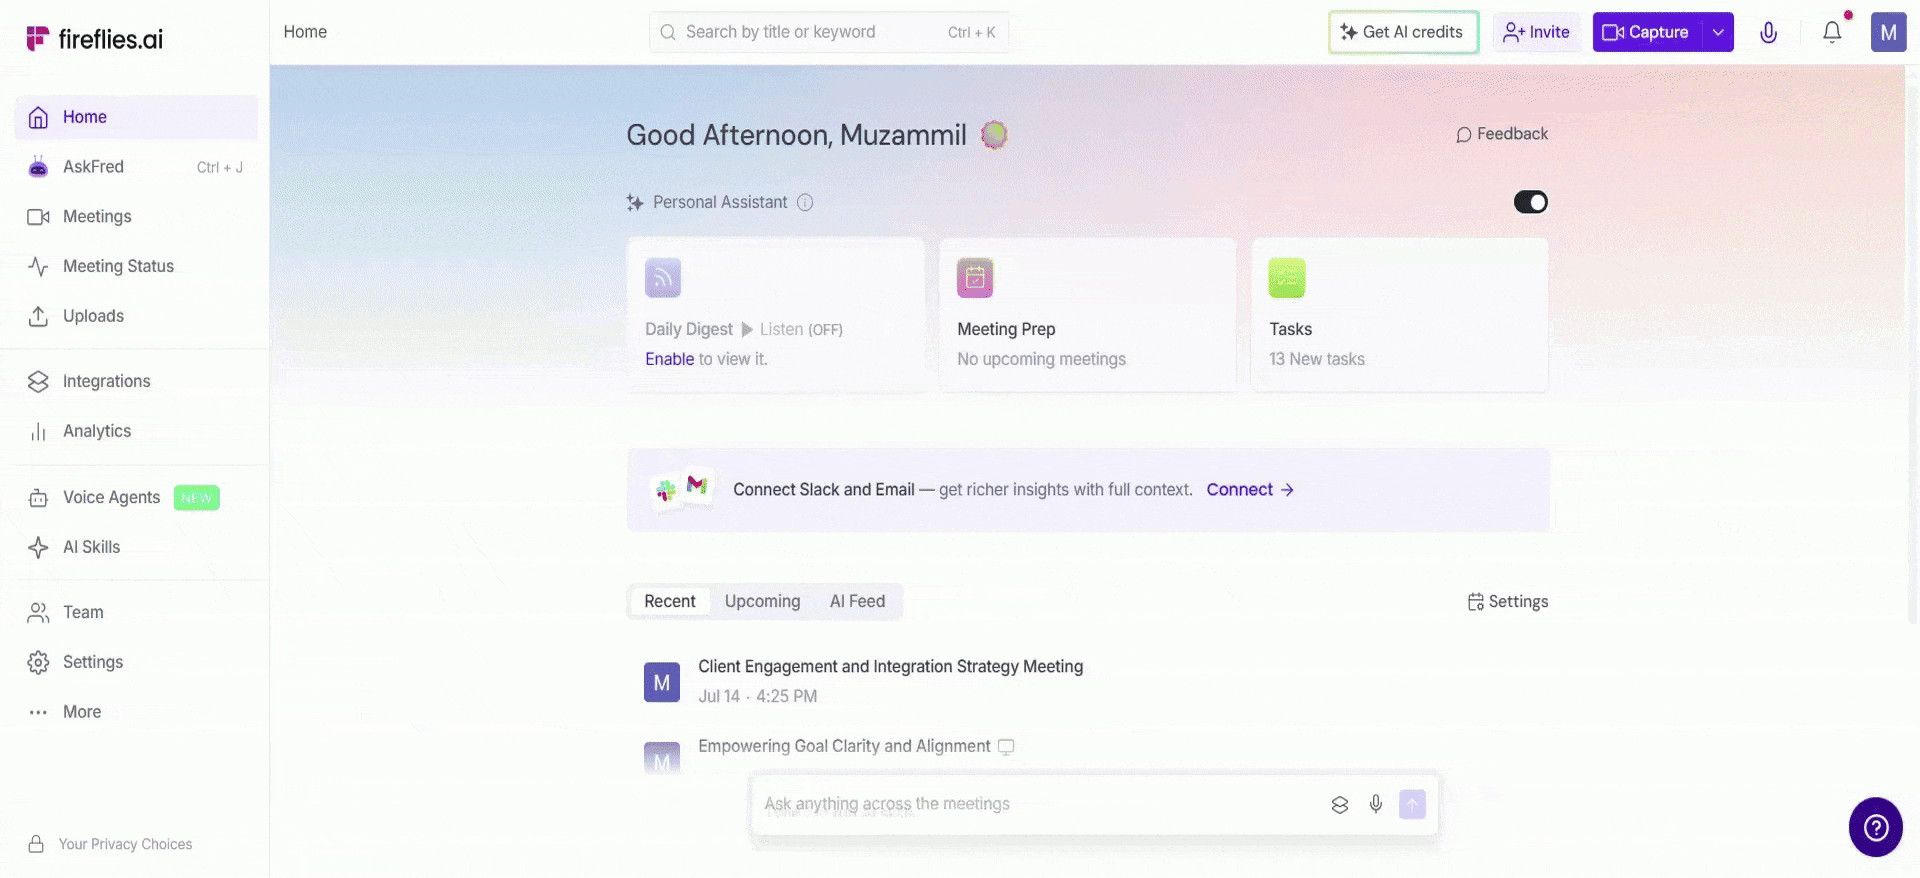
Task: Click the Home breadcrumb title
Action: (305, 32)
